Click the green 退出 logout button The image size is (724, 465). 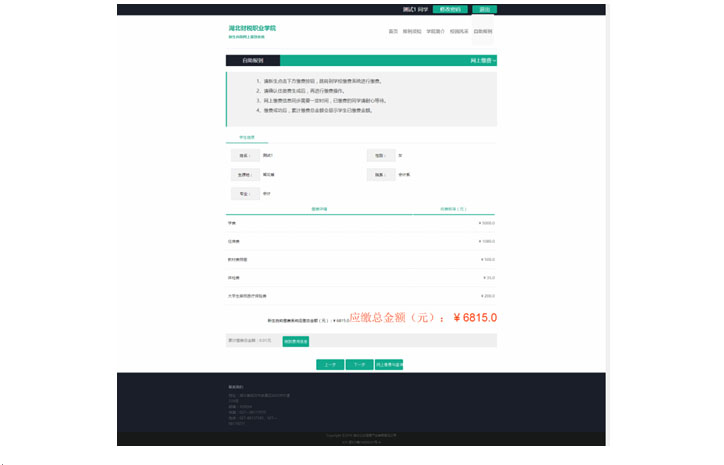click(484, 9)
